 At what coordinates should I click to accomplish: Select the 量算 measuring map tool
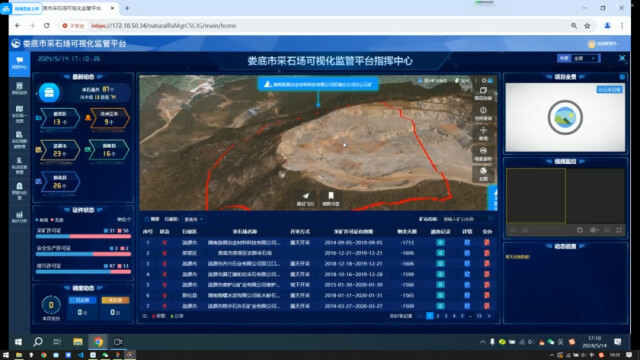pos(483,133)
